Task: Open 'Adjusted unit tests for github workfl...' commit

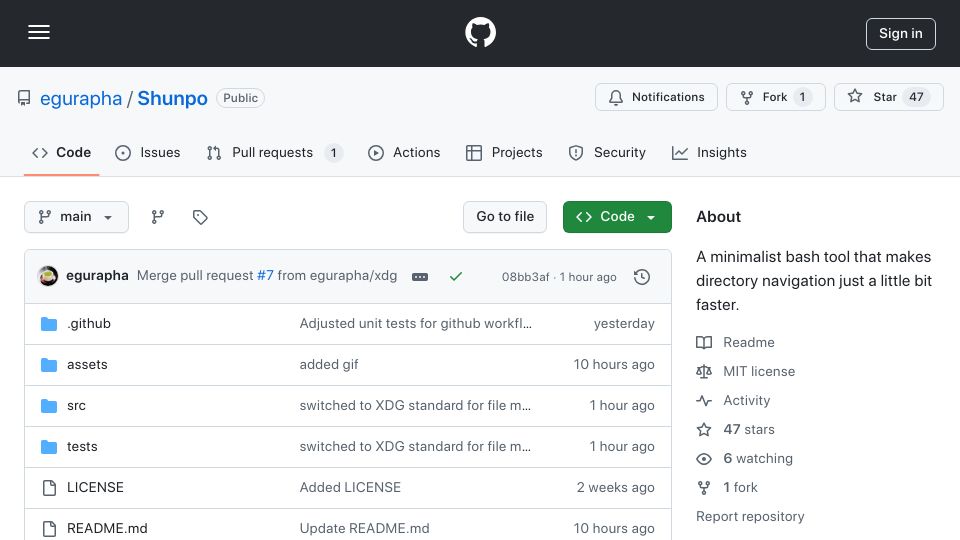Action: pos(416,323)
